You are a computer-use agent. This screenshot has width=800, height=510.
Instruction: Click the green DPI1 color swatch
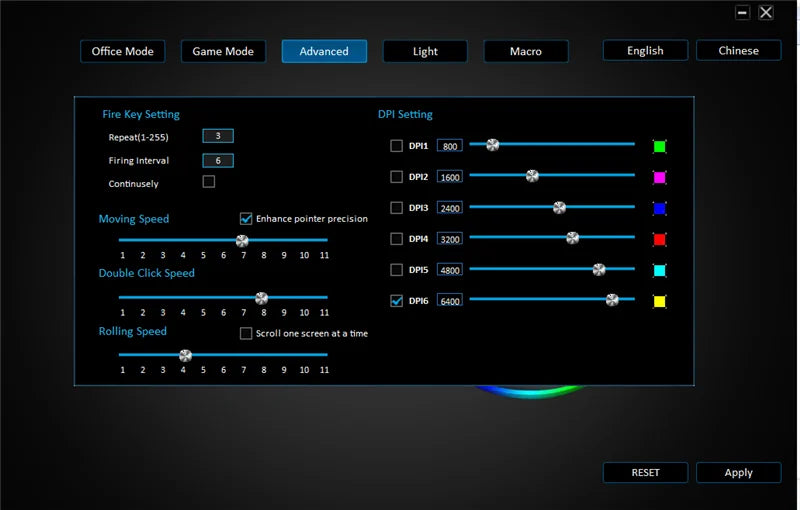tap(659, 146)
